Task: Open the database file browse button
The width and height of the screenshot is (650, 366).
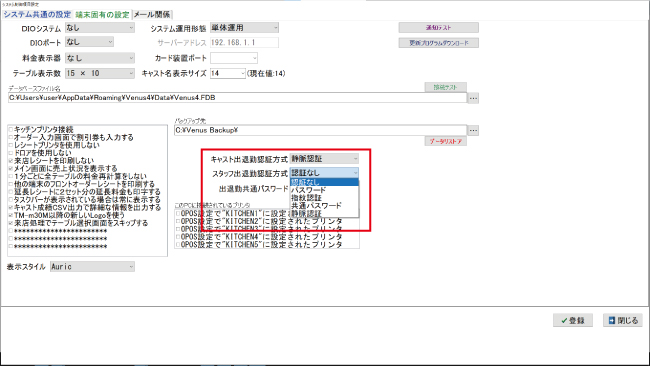Action: tap(473, 98)
